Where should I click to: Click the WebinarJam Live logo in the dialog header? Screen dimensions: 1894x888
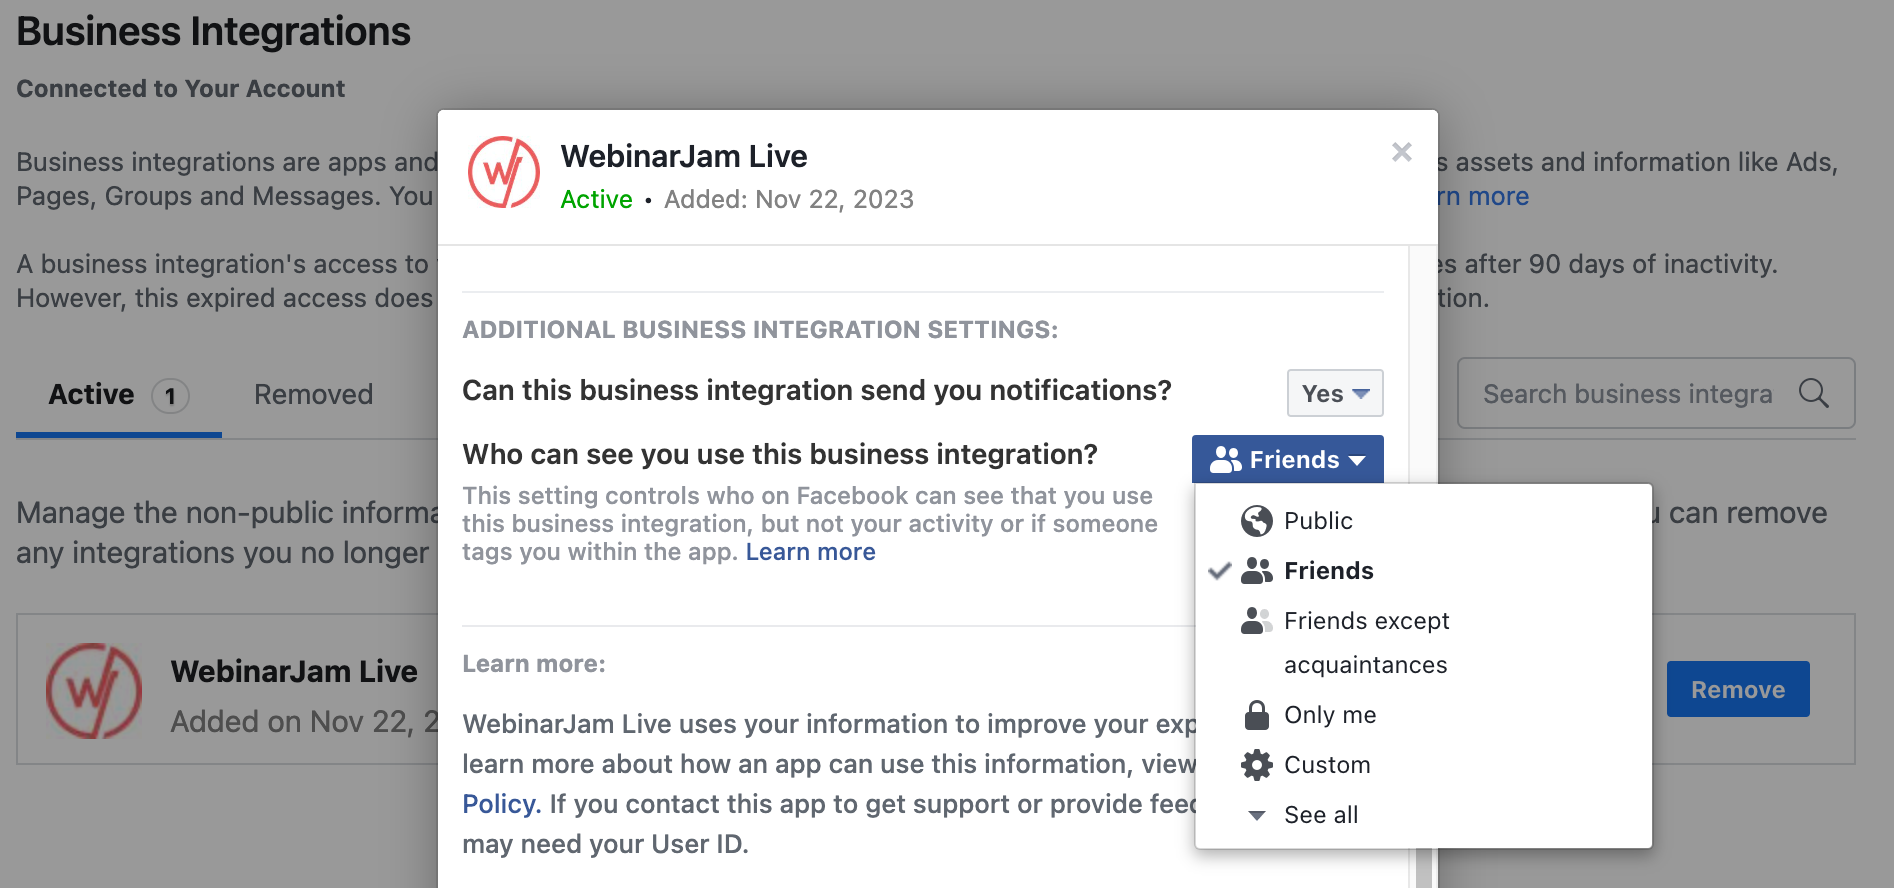pyautogui.click(x=504, y=172)
